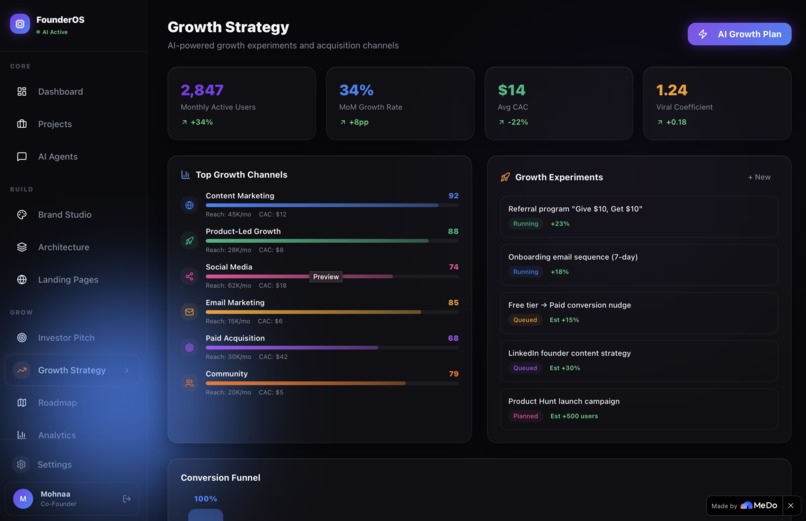Click the Landing Pages globe icon
This screenshot has height=521, width=806.
[22, 280]
